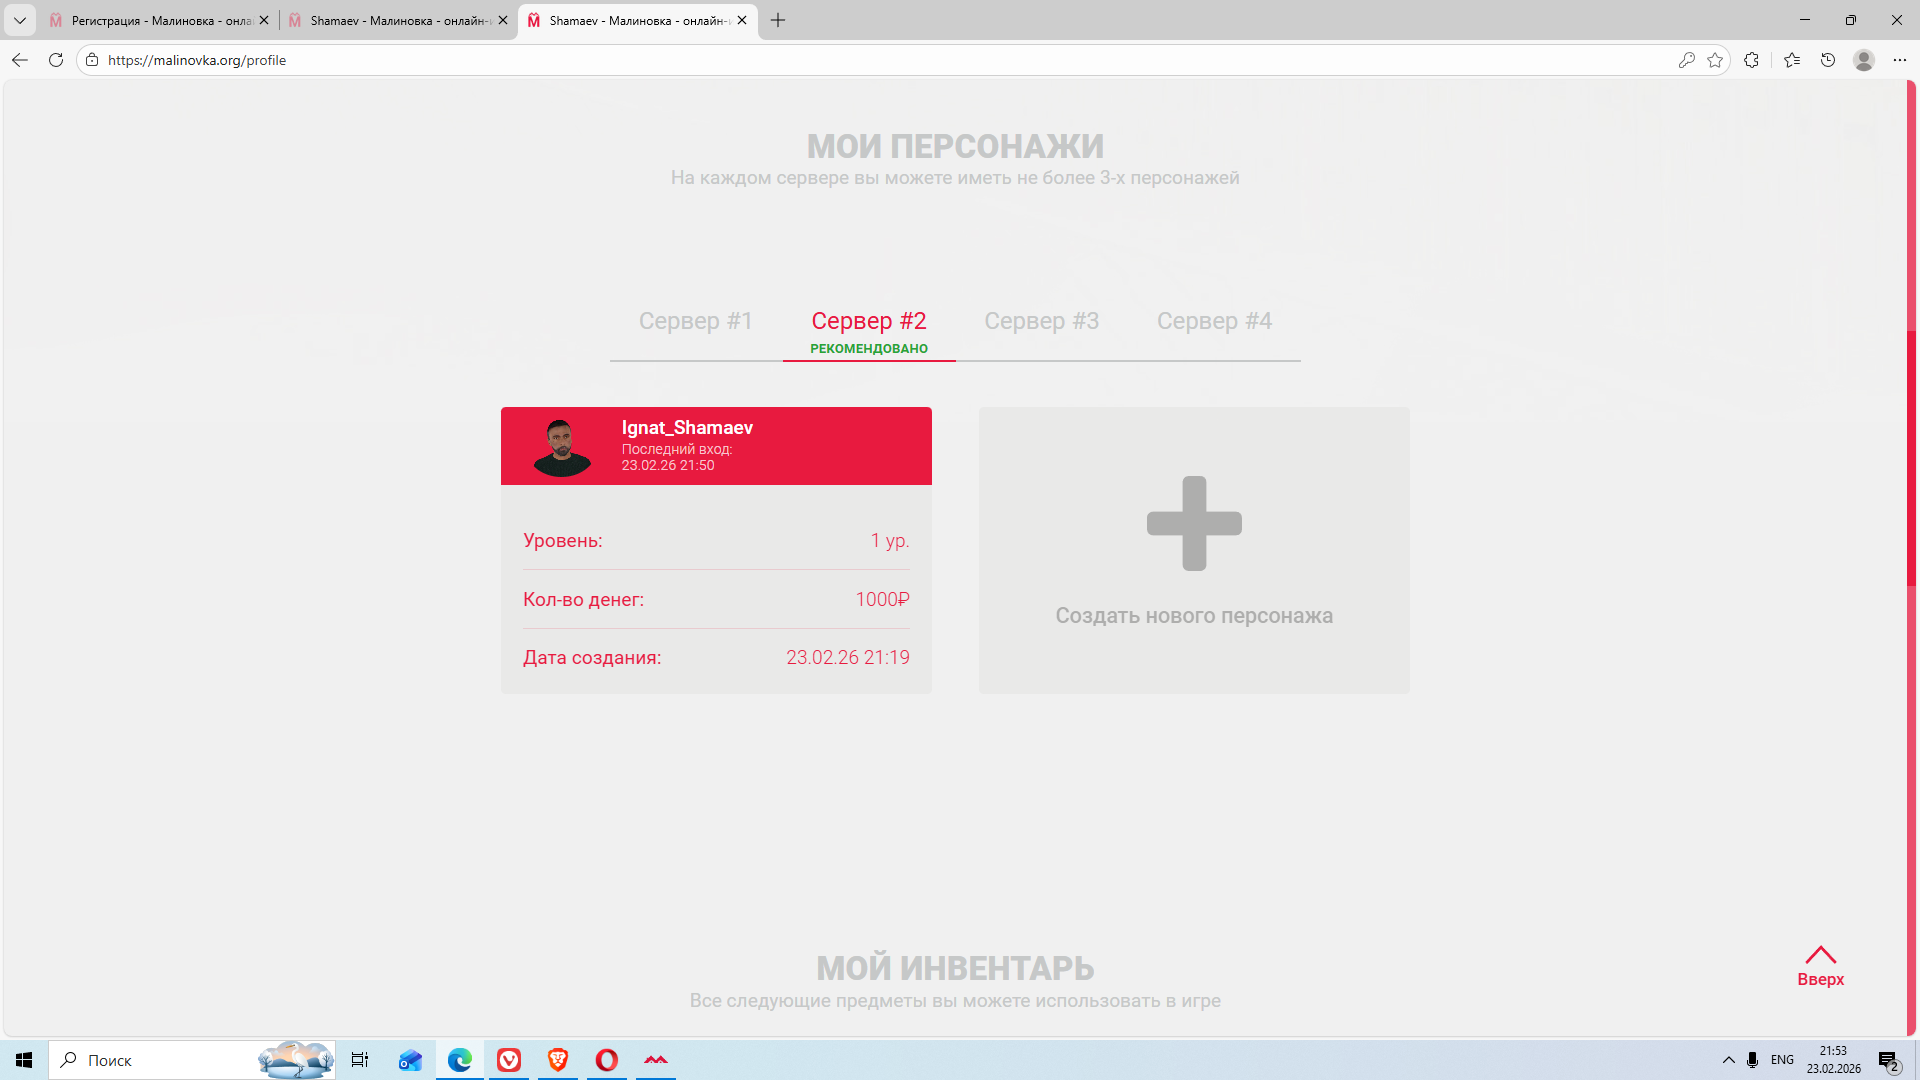Viewport: 1920px width, 1080px height.
Task: Add page to favorites with star icon
Action: [x=1715, y=60]
